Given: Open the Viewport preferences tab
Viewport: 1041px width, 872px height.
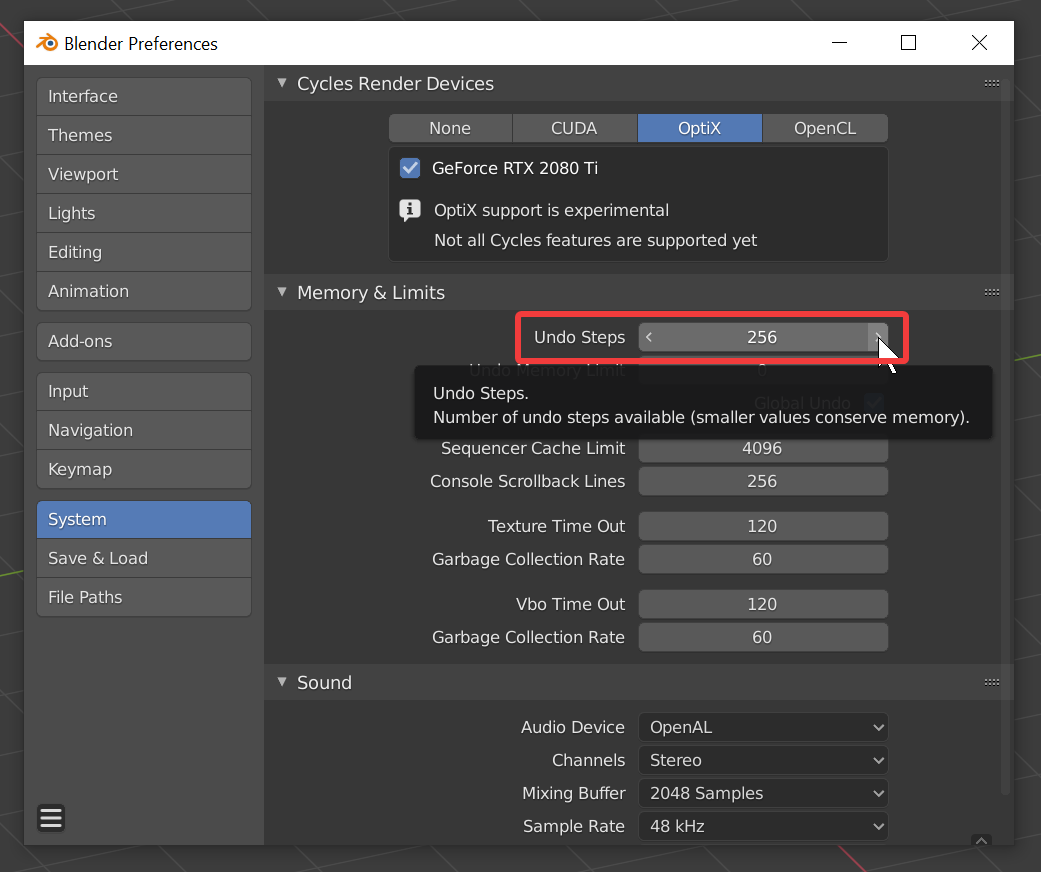Looking at the screenshot, I should tap(144, 174).
